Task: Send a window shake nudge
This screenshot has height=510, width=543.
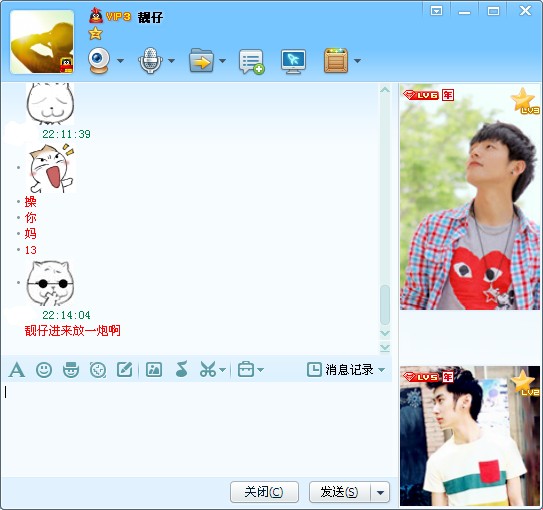Action: (x=98, y=370)
